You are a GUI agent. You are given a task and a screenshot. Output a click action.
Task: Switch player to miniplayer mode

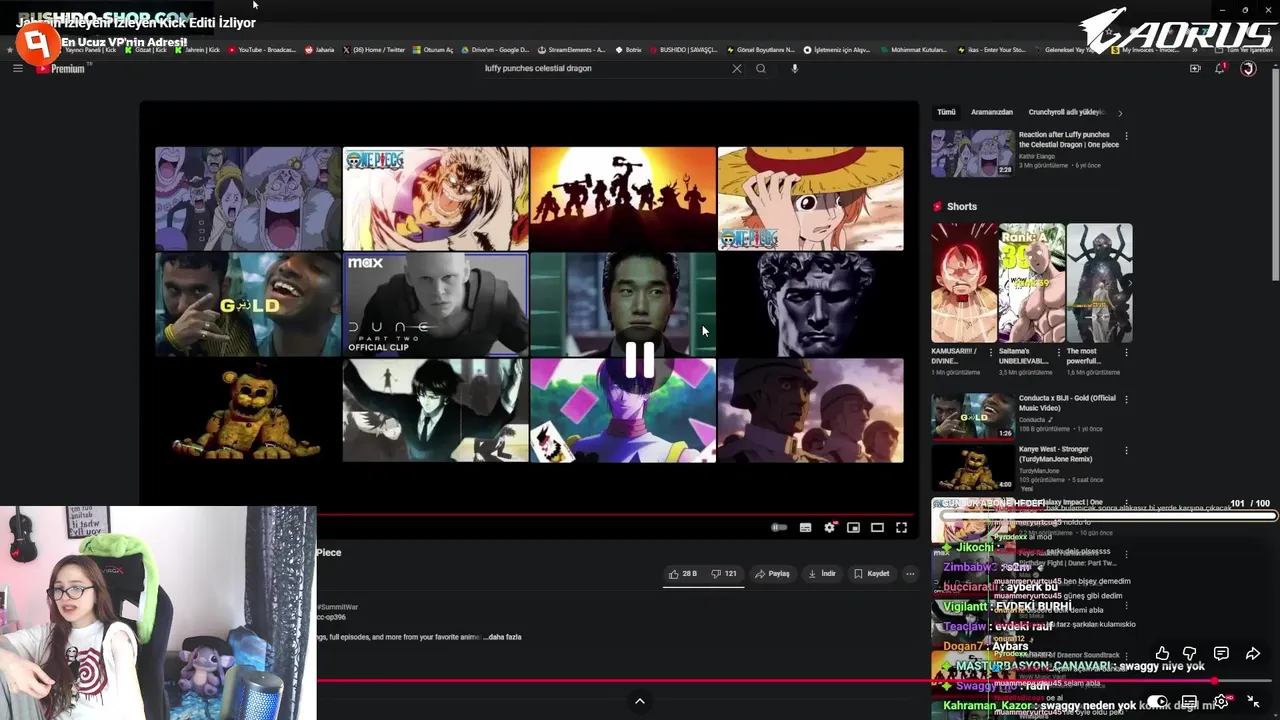[x=853, y=527]
